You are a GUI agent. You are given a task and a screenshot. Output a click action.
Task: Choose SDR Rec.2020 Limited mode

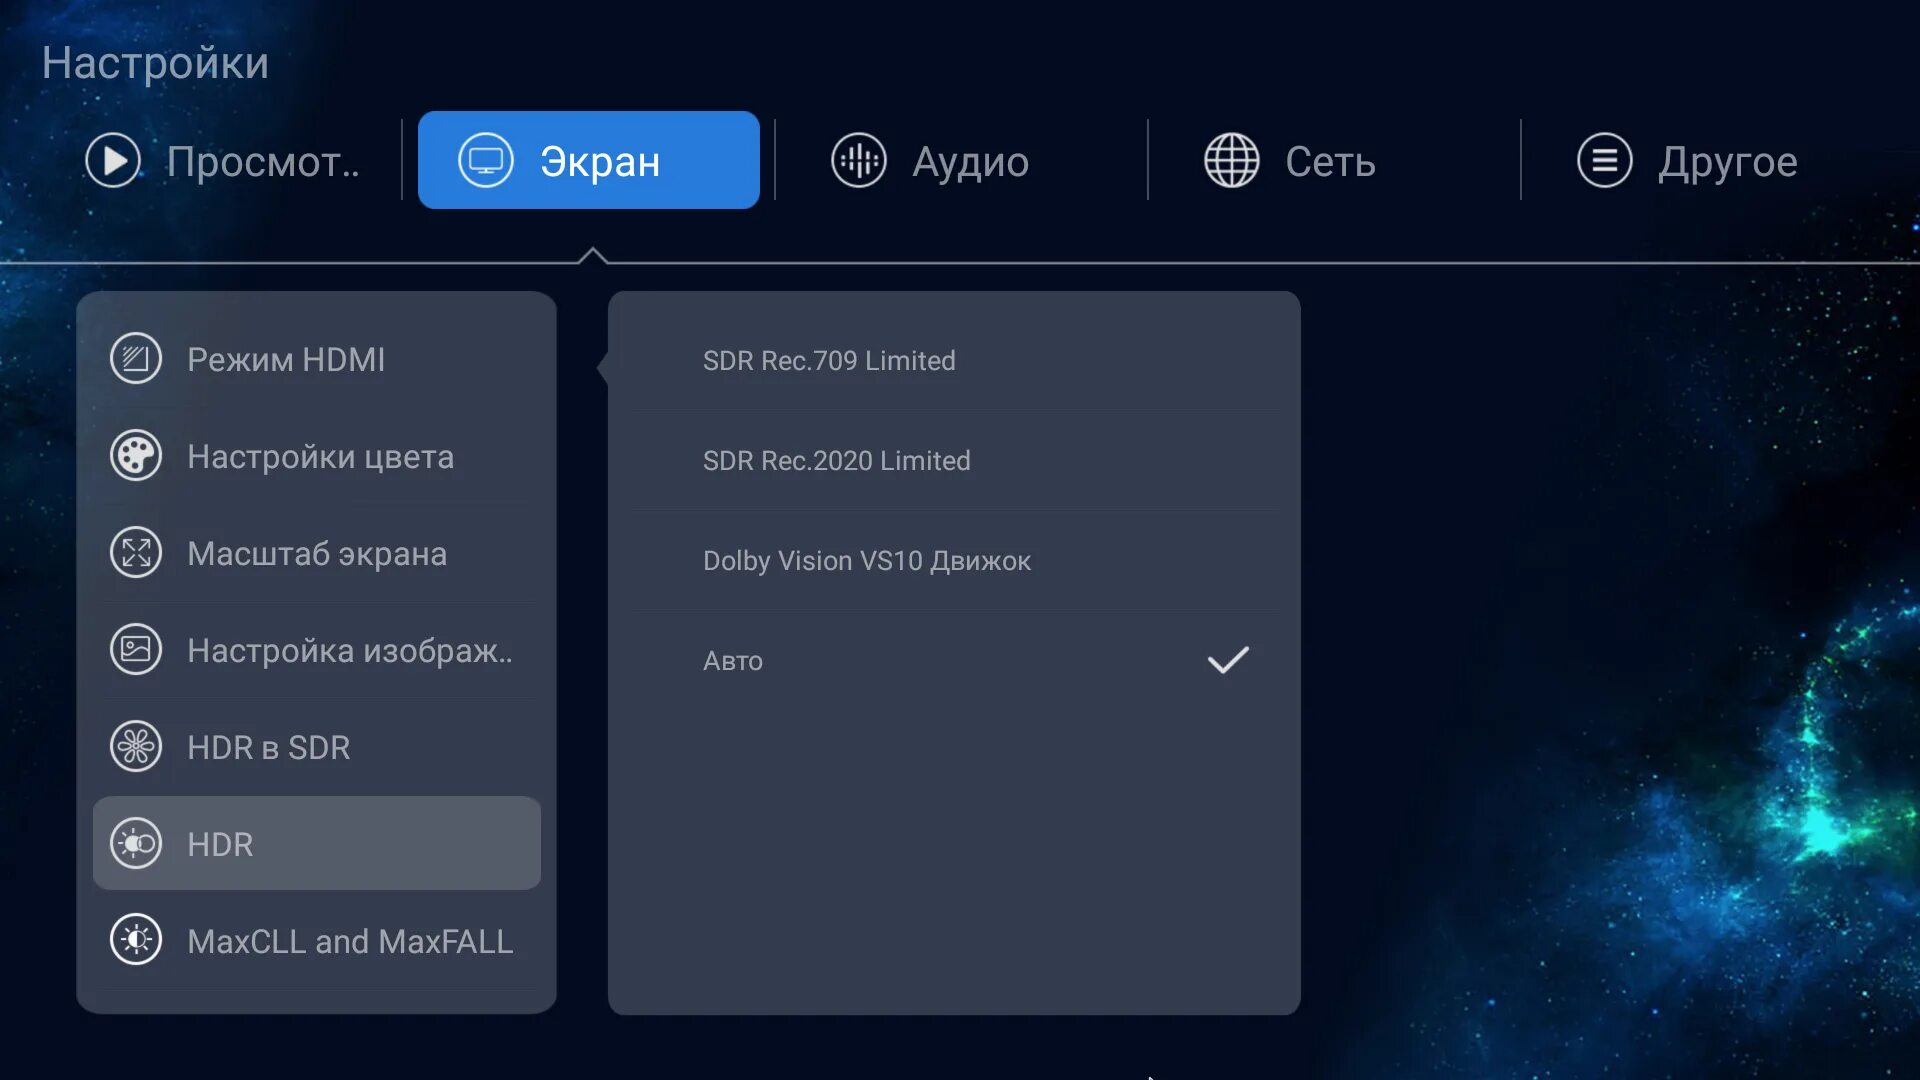tap(836, 460)
